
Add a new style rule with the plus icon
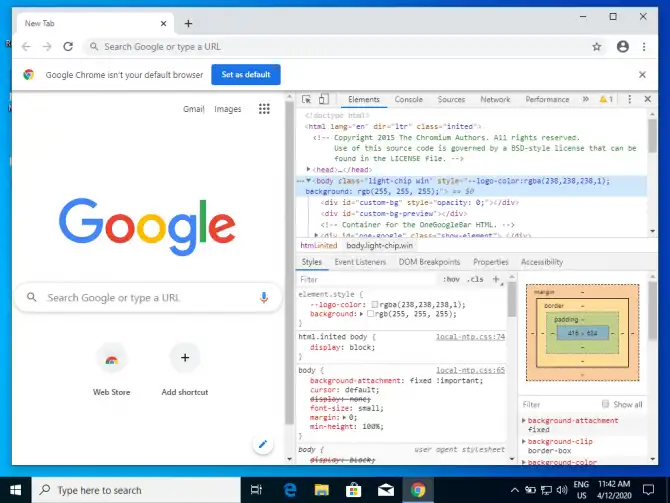click(496, 279)
